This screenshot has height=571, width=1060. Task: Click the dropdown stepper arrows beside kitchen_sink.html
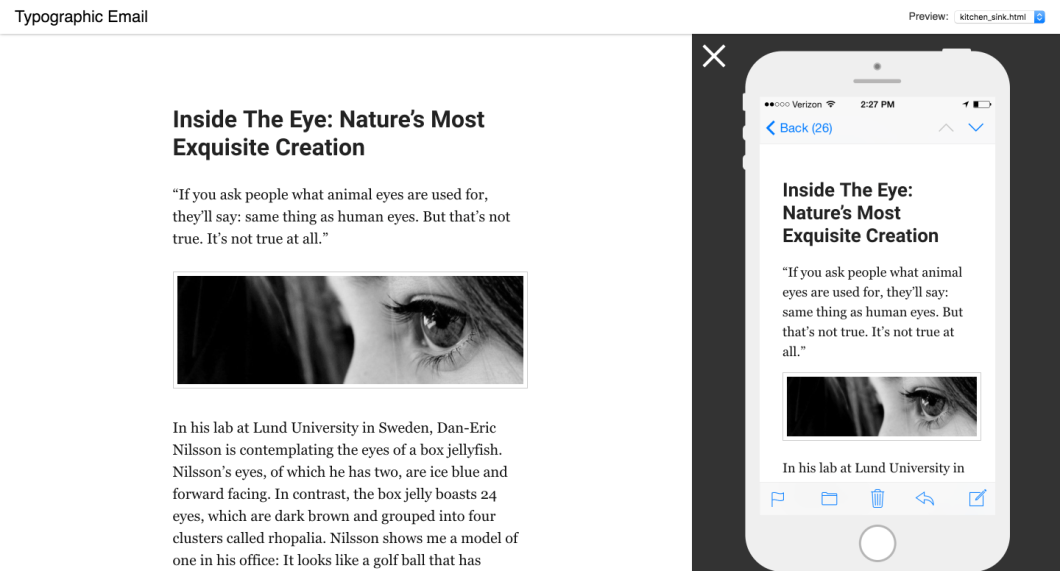(1039, 17)
